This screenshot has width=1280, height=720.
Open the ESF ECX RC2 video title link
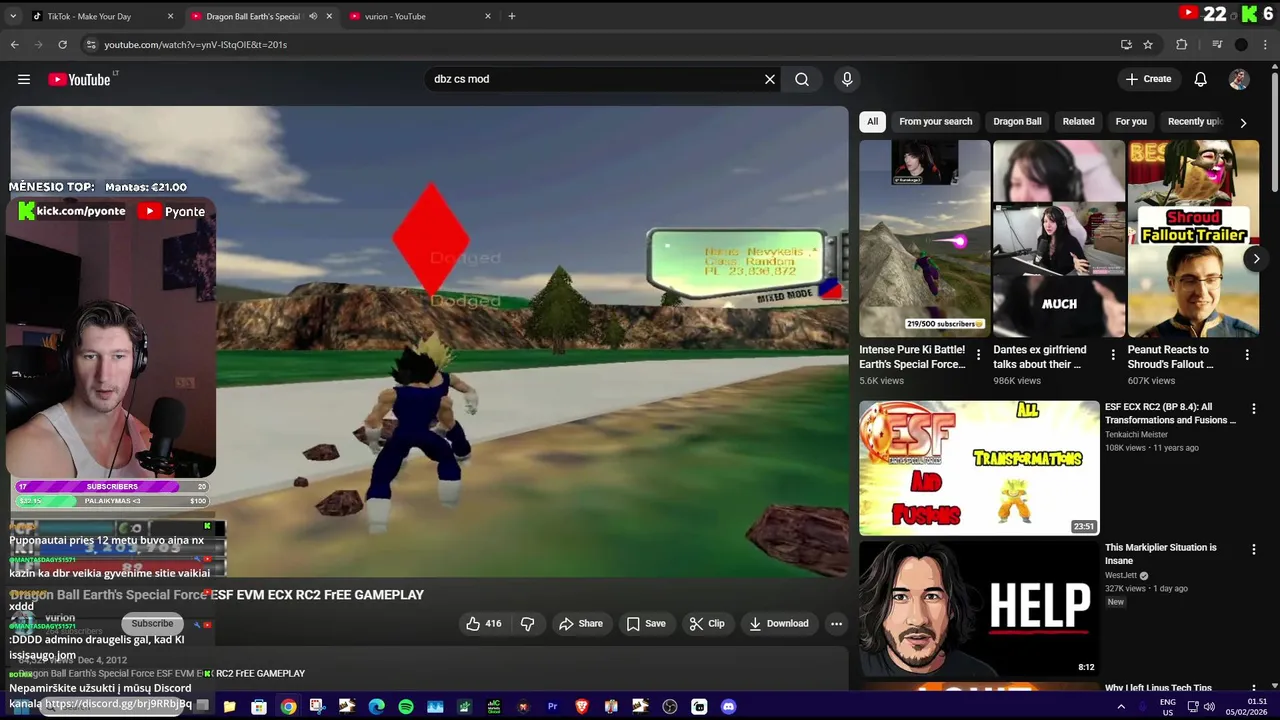click(1170, 413)
